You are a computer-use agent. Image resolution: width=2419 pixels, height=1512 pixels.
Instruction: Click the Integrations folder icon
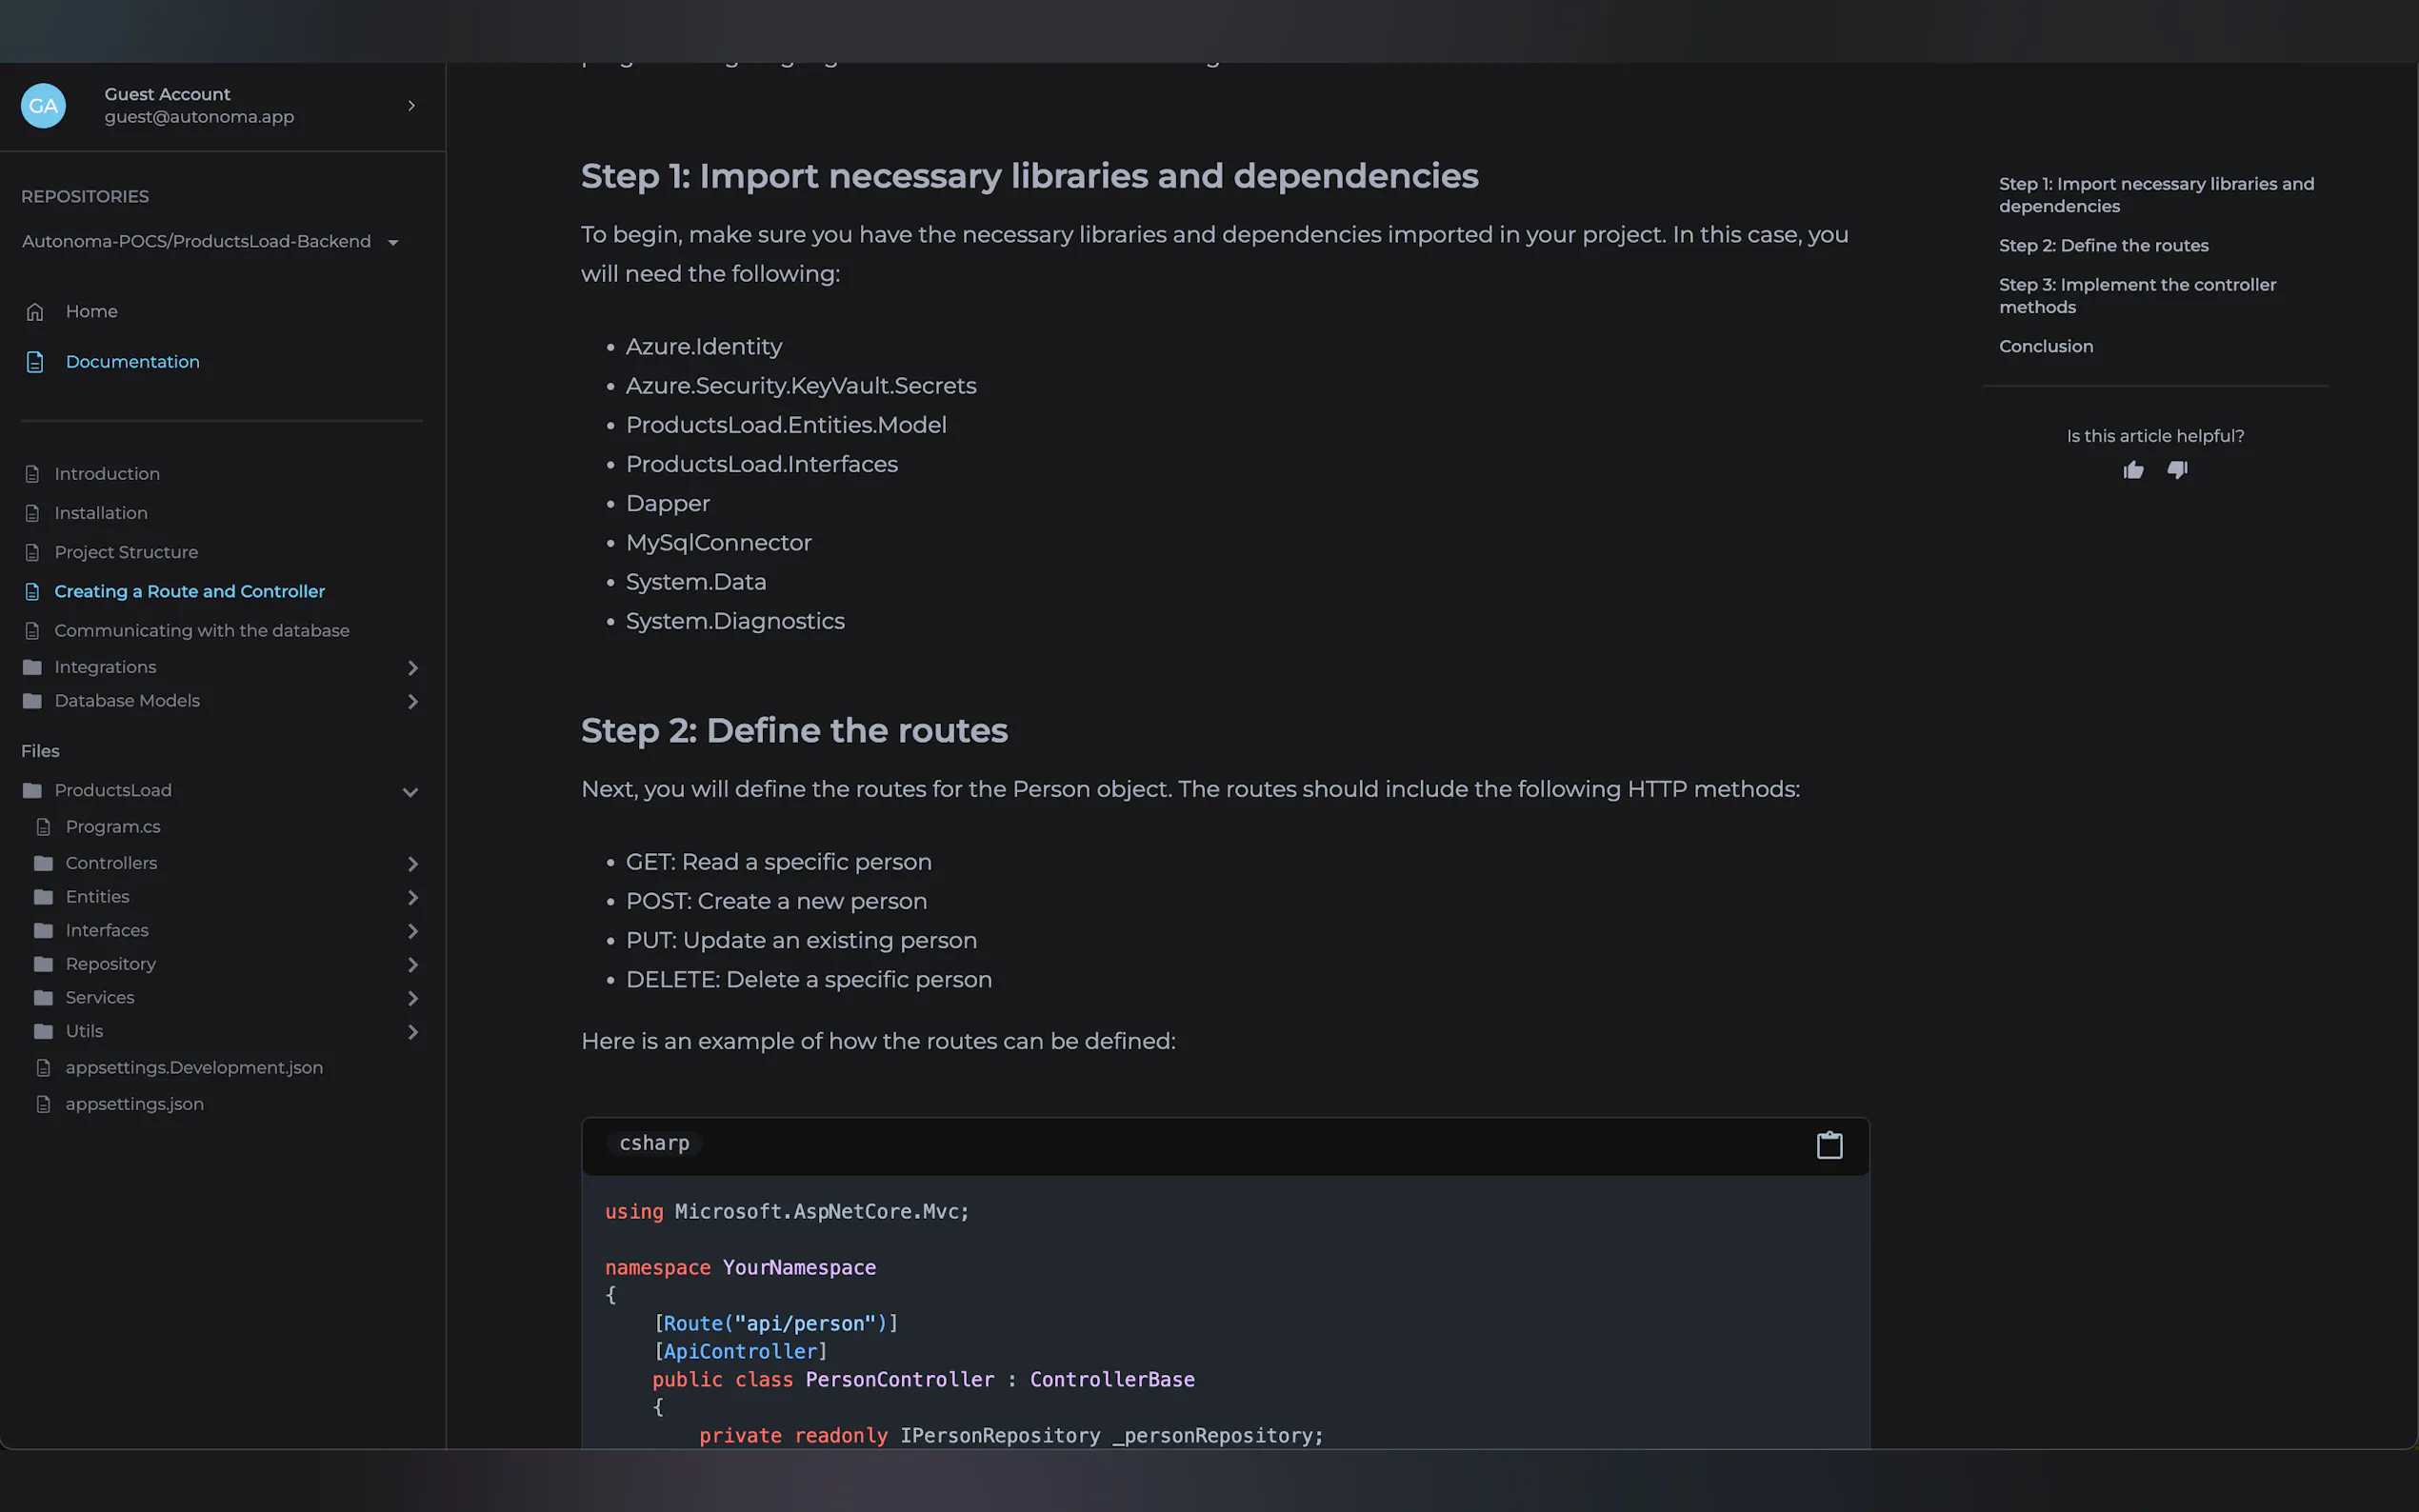[x=32, y=667]
